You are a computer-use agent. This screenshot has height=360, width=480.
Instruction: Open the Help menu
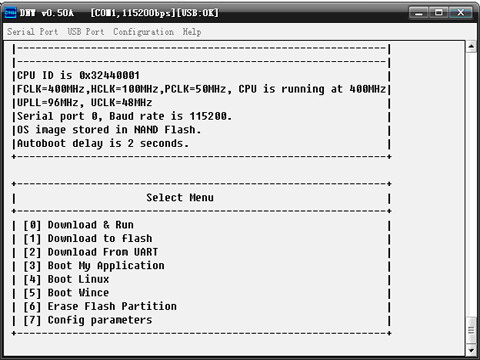[192, 32]
